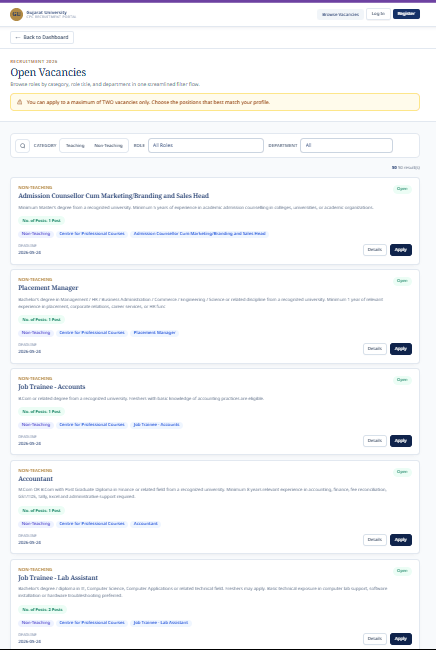This screenshot has height=650, width=436.
Task: Click Centre for Professional Courses tag on Accountant
Action: (92, 524)
